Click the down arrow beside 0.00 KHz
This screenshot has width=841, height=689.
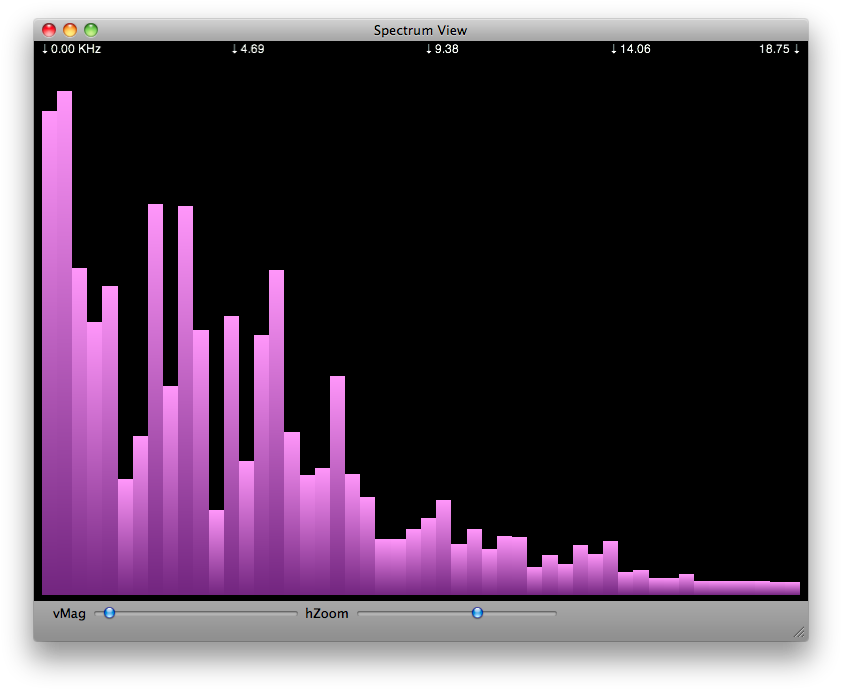point(45,47)
